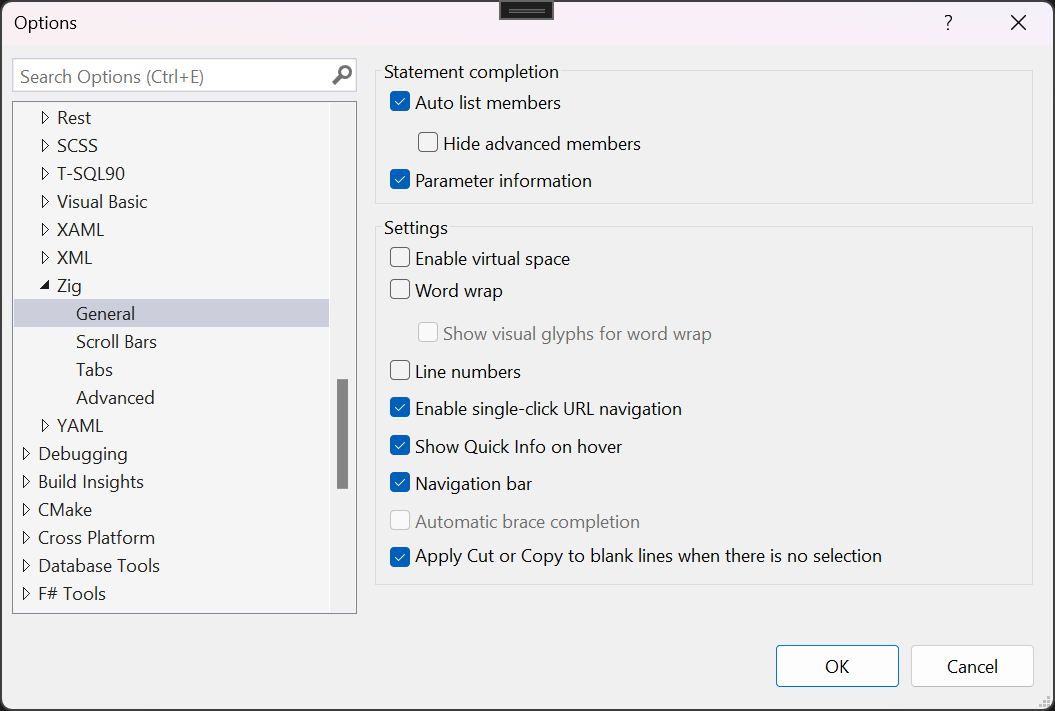Enable Hide advanced members
The height and width of the screenshot is (711, 1055).
tap(428, 141)
